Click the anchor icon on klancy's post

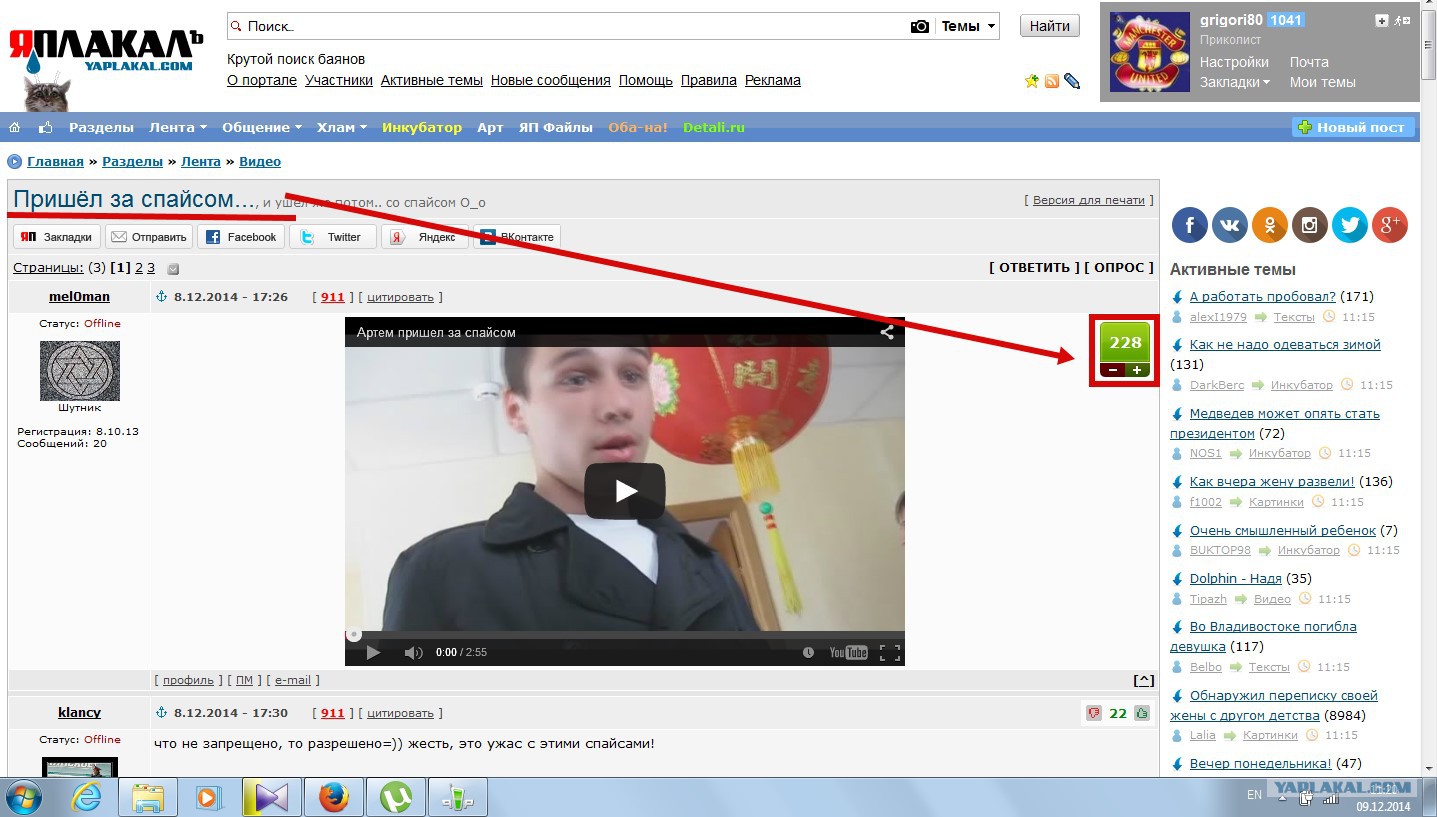point(163,712)
